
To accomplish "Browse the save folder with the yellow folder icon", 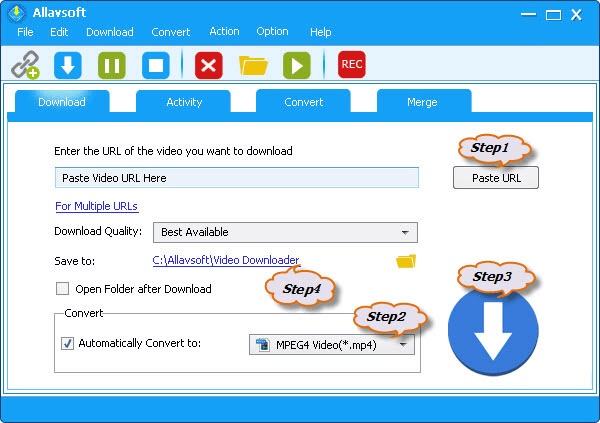I will 406,261.
